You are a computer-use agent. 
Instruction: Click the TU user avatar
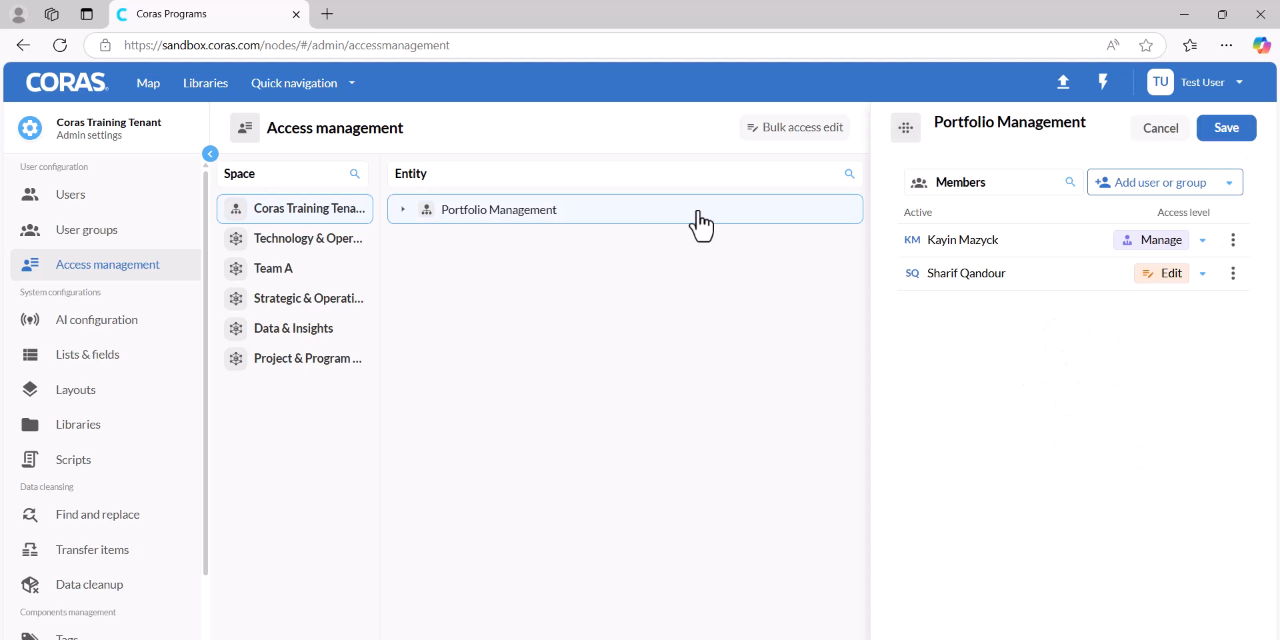(1160, 82)
